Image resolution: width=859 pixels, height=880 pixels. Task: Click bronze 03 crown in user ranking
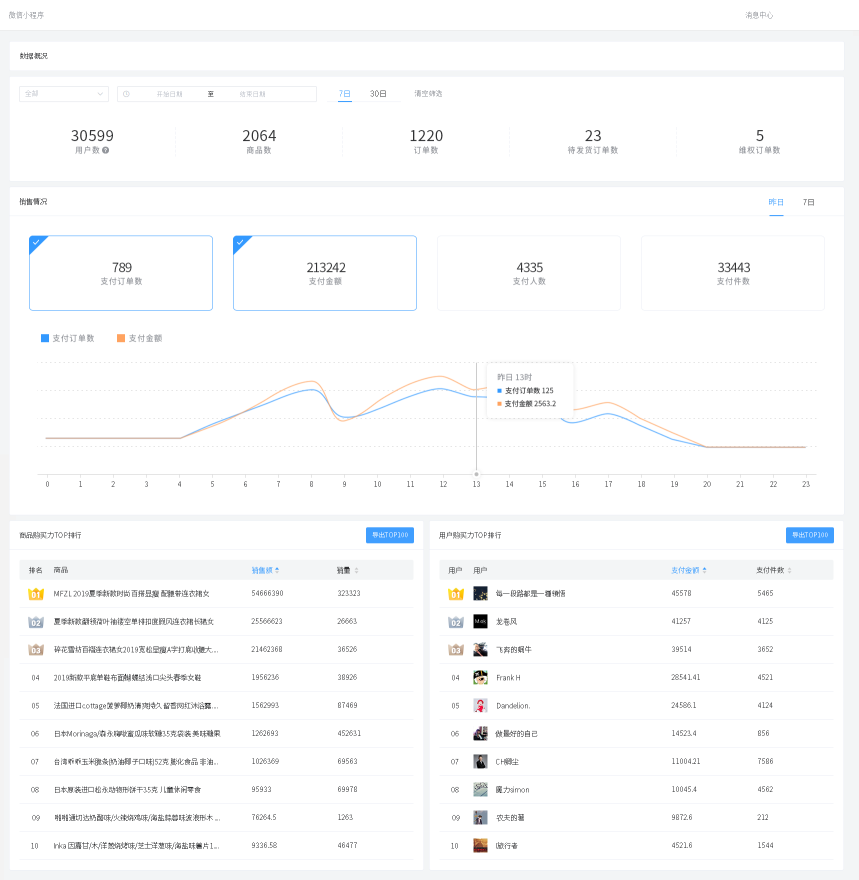coord(456,650)
